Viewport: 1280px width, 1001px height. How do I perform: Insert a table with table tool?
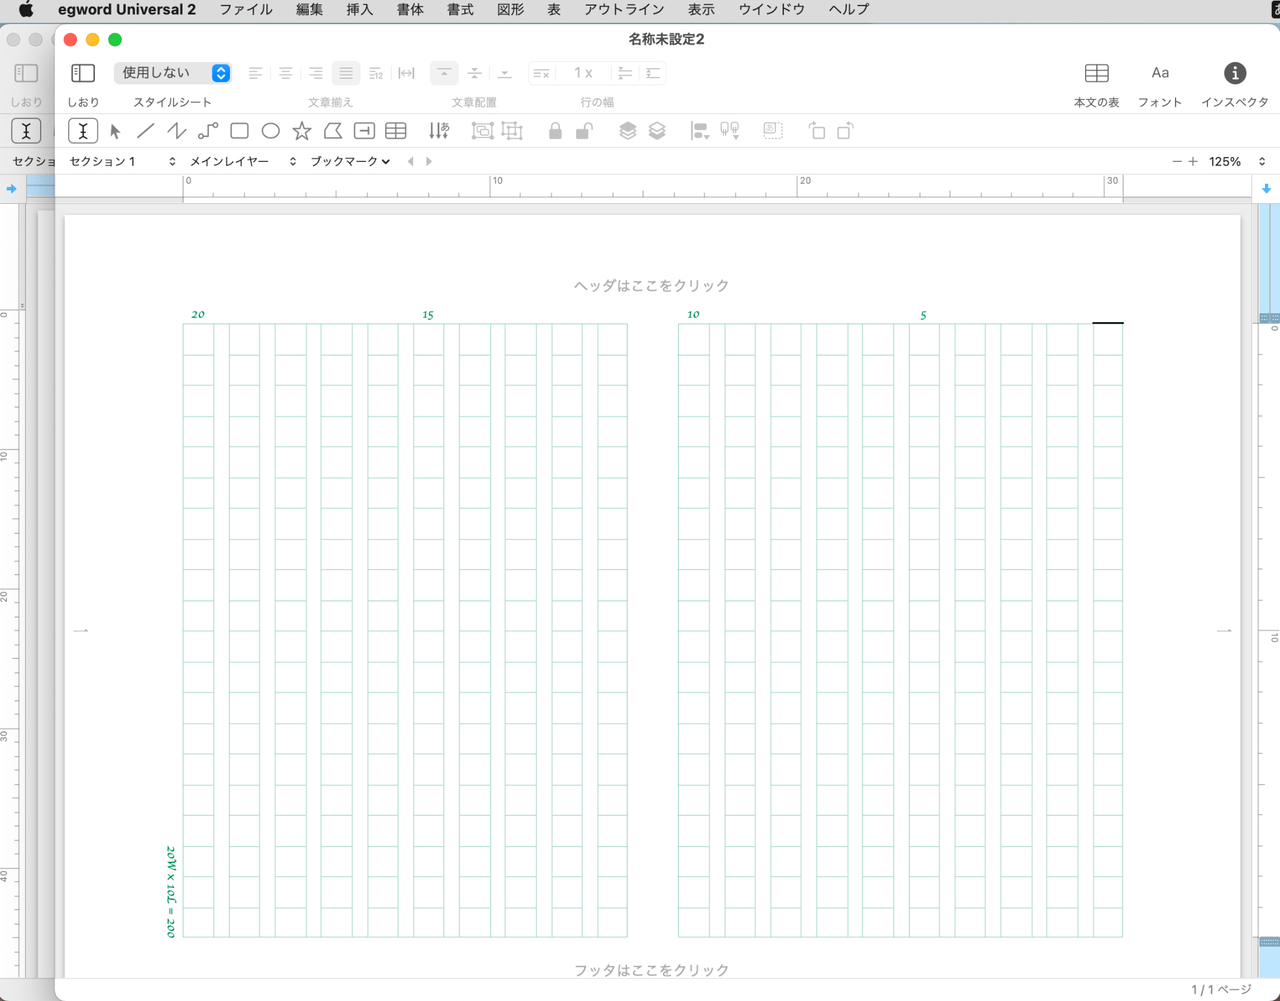click(396, 131)
